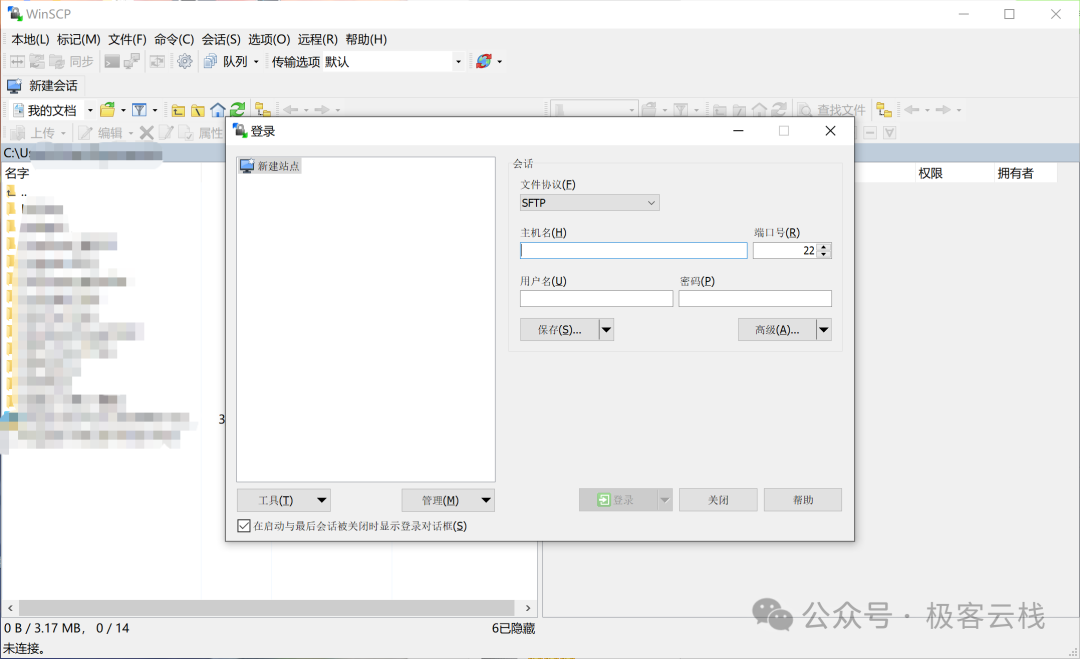Viewport: 1080px width, 659px height.
Task: Click the 关闭 button in login dialog
Action: [x=717, y=500]
